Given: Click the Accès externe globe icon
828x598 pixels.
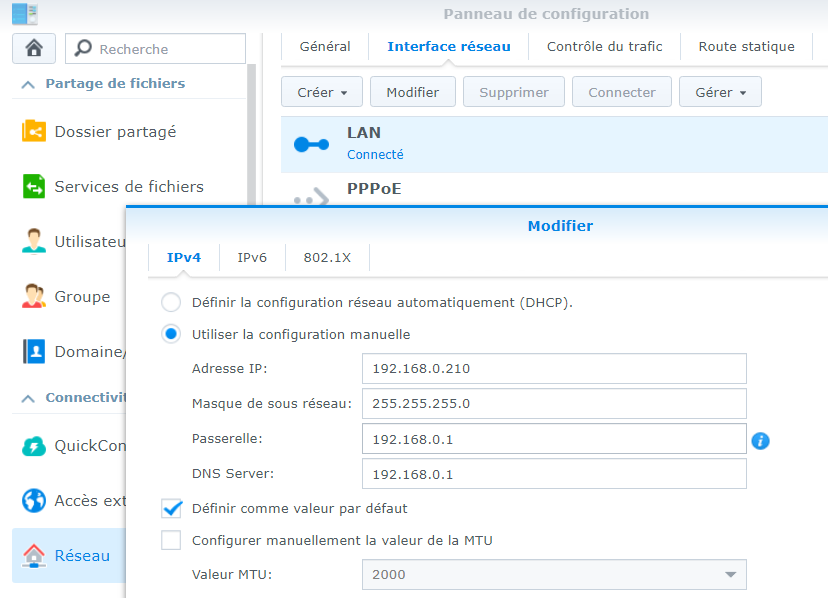Looking at the screenshot, I should (34, 500).
